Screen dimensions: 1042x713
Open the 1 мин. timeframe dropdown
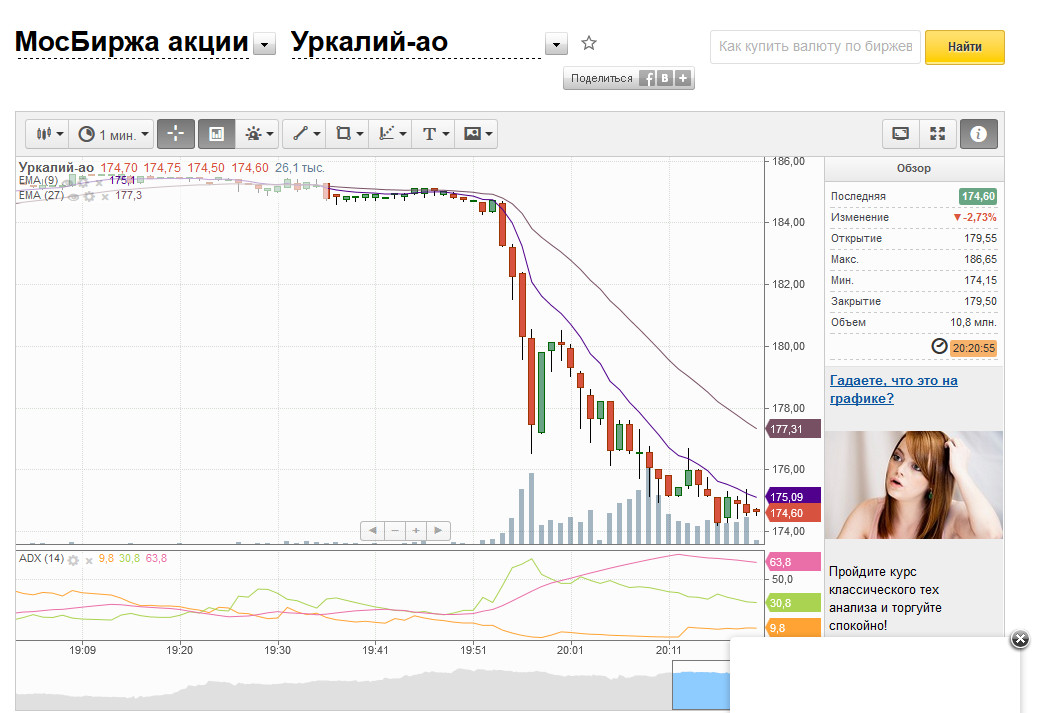(114, 134)
